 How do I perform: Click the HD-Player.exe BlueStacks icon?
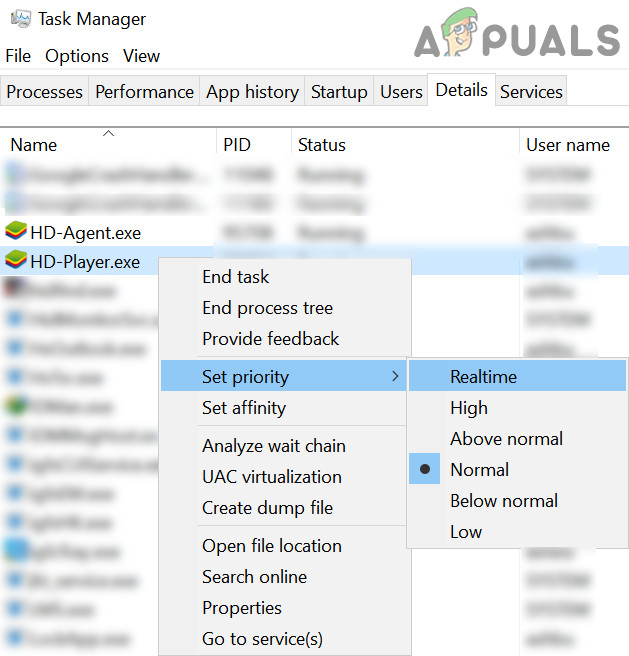pos(16,259)
